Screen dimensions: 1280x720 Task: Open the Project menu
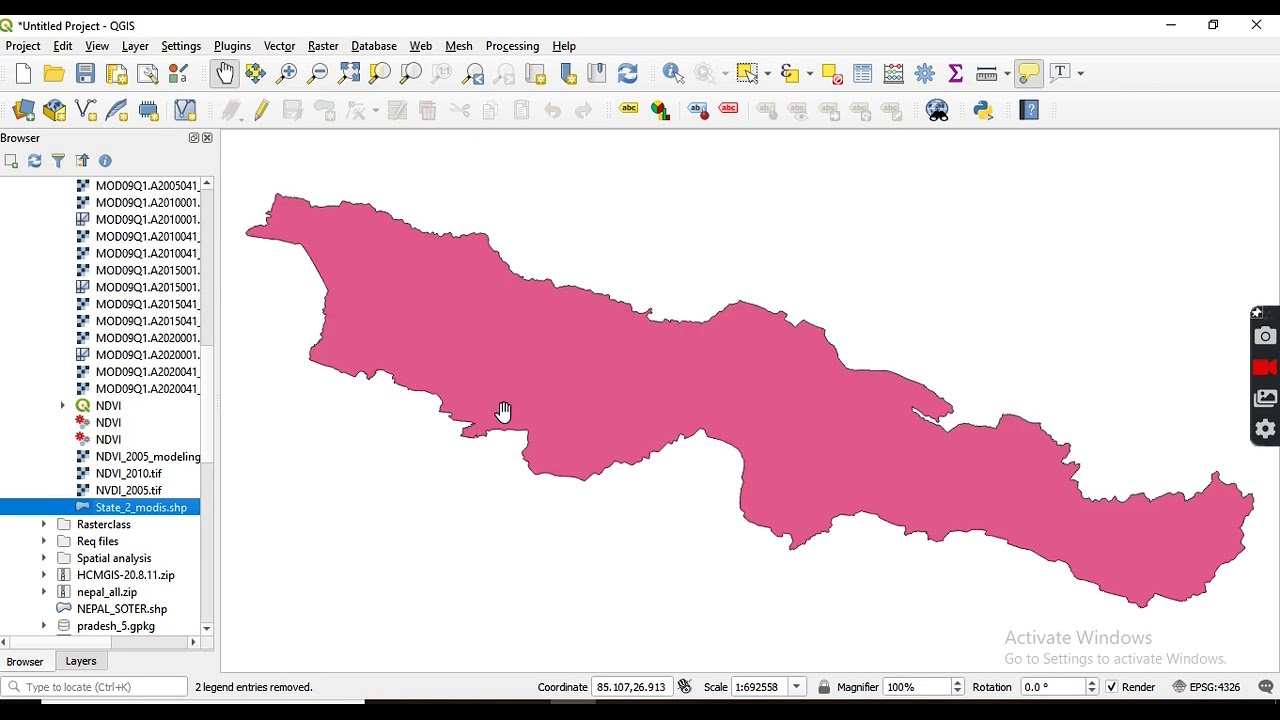pyautogui.click(x=23, y=46)
